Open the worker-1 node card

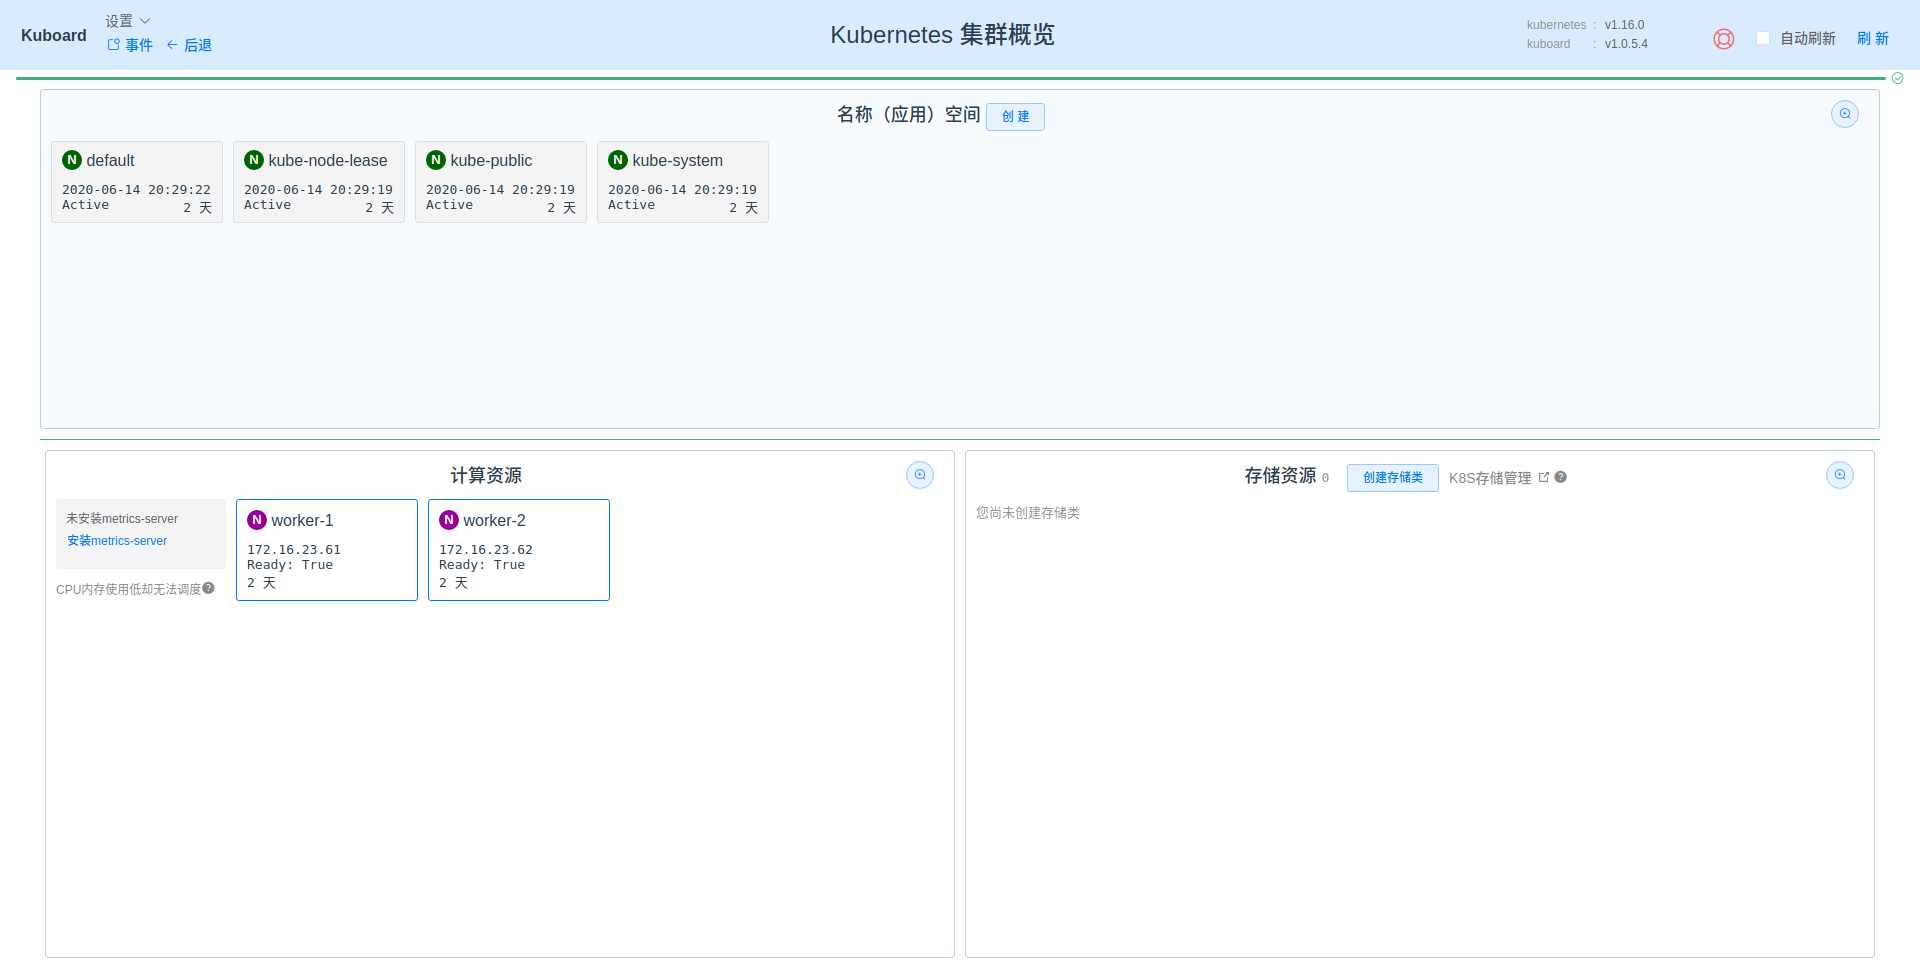pyautogui.click(x=327, y=550)
